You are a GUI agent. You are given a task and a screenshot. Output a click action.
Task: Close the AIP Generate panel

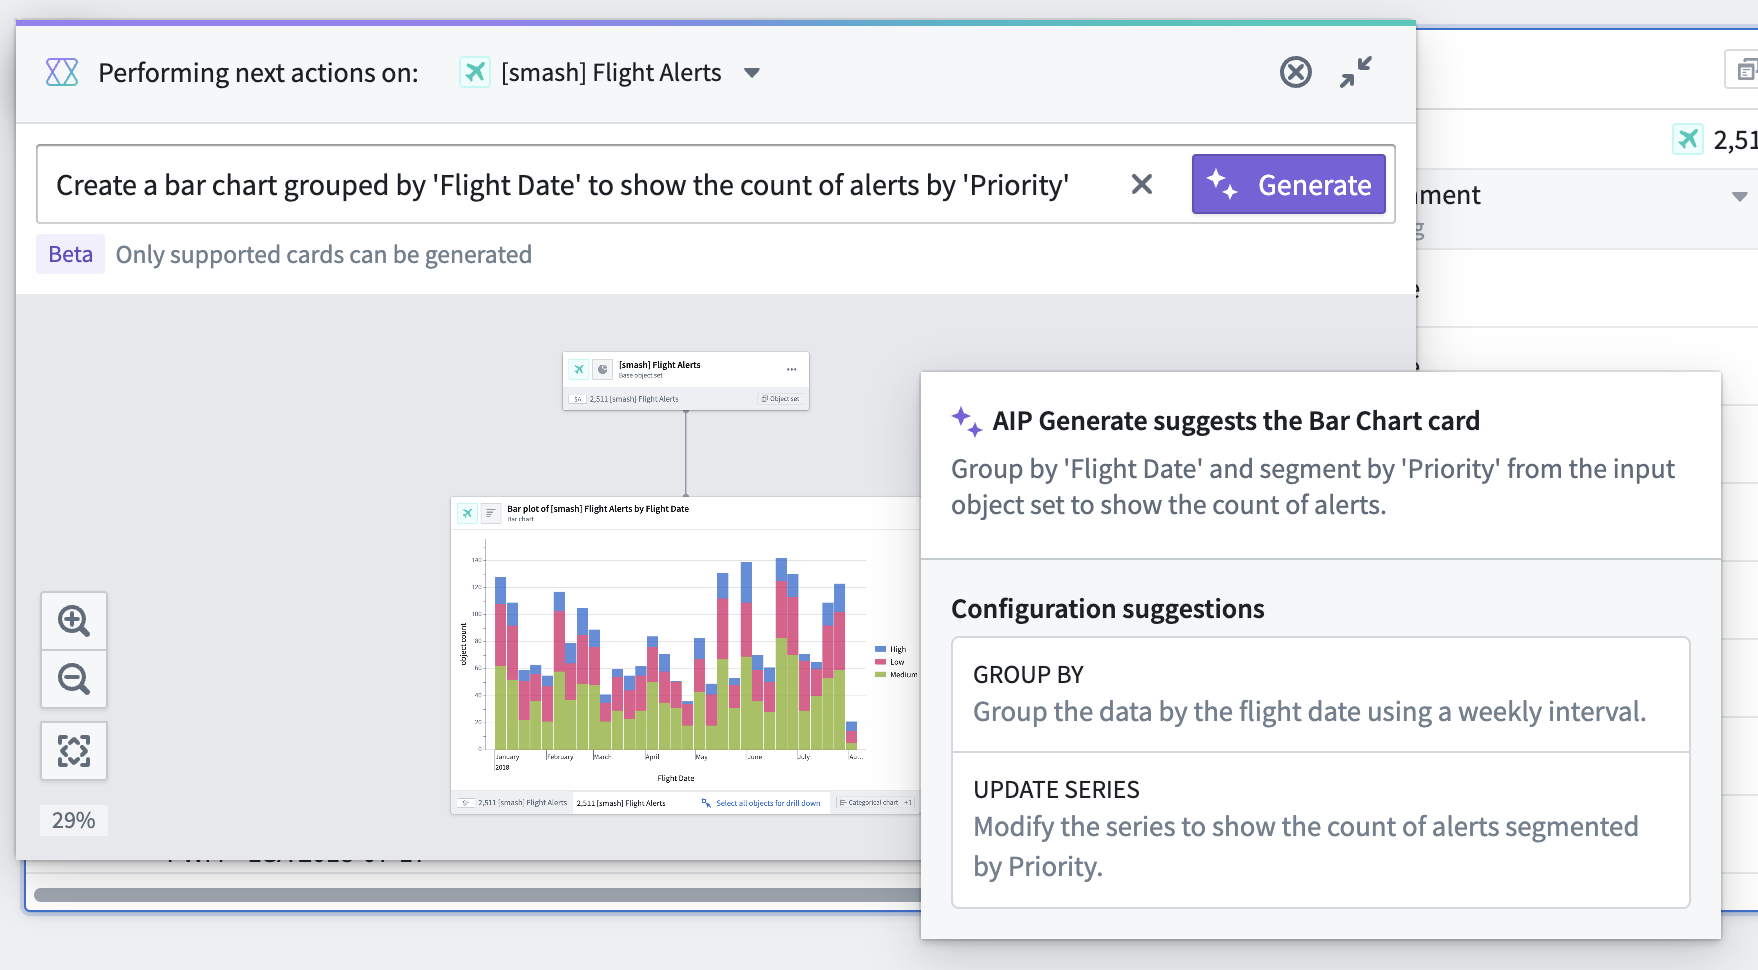coord(1296,72)
